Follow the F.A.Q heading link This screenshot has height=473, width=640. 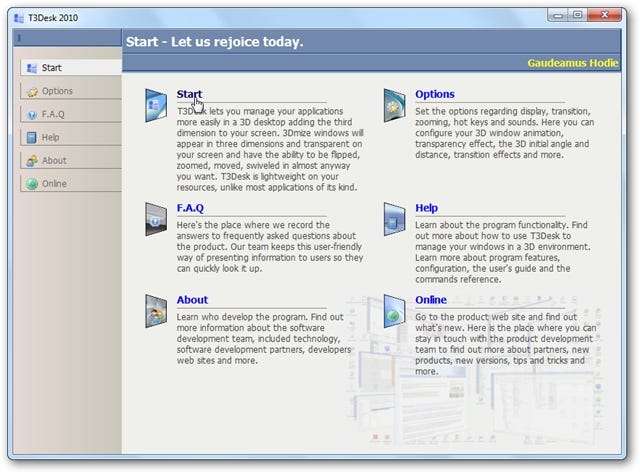click(190, 208)
